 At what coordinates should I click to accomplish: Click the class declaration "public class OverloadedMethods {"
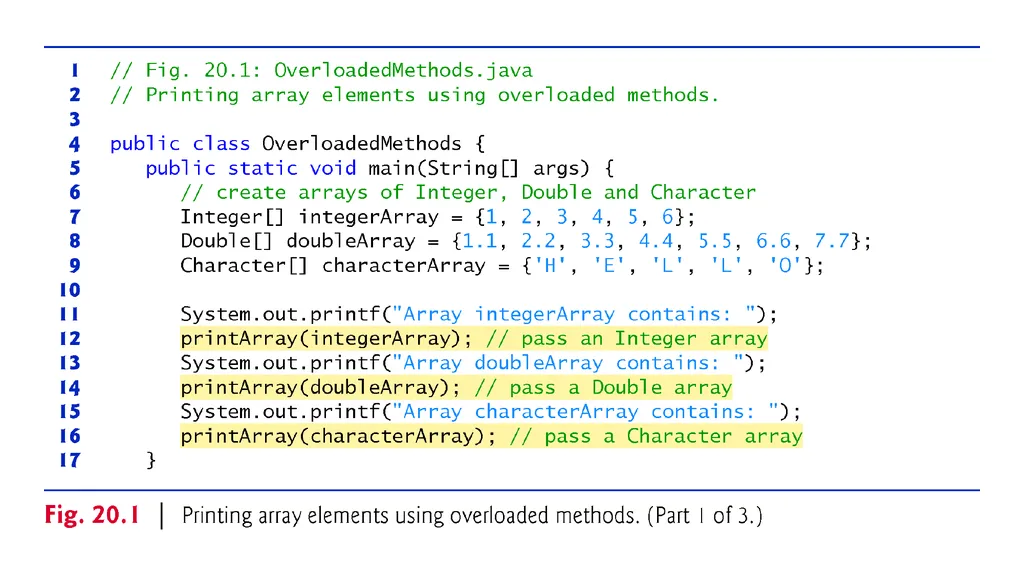pyautogui.click(x=297, y=144)
